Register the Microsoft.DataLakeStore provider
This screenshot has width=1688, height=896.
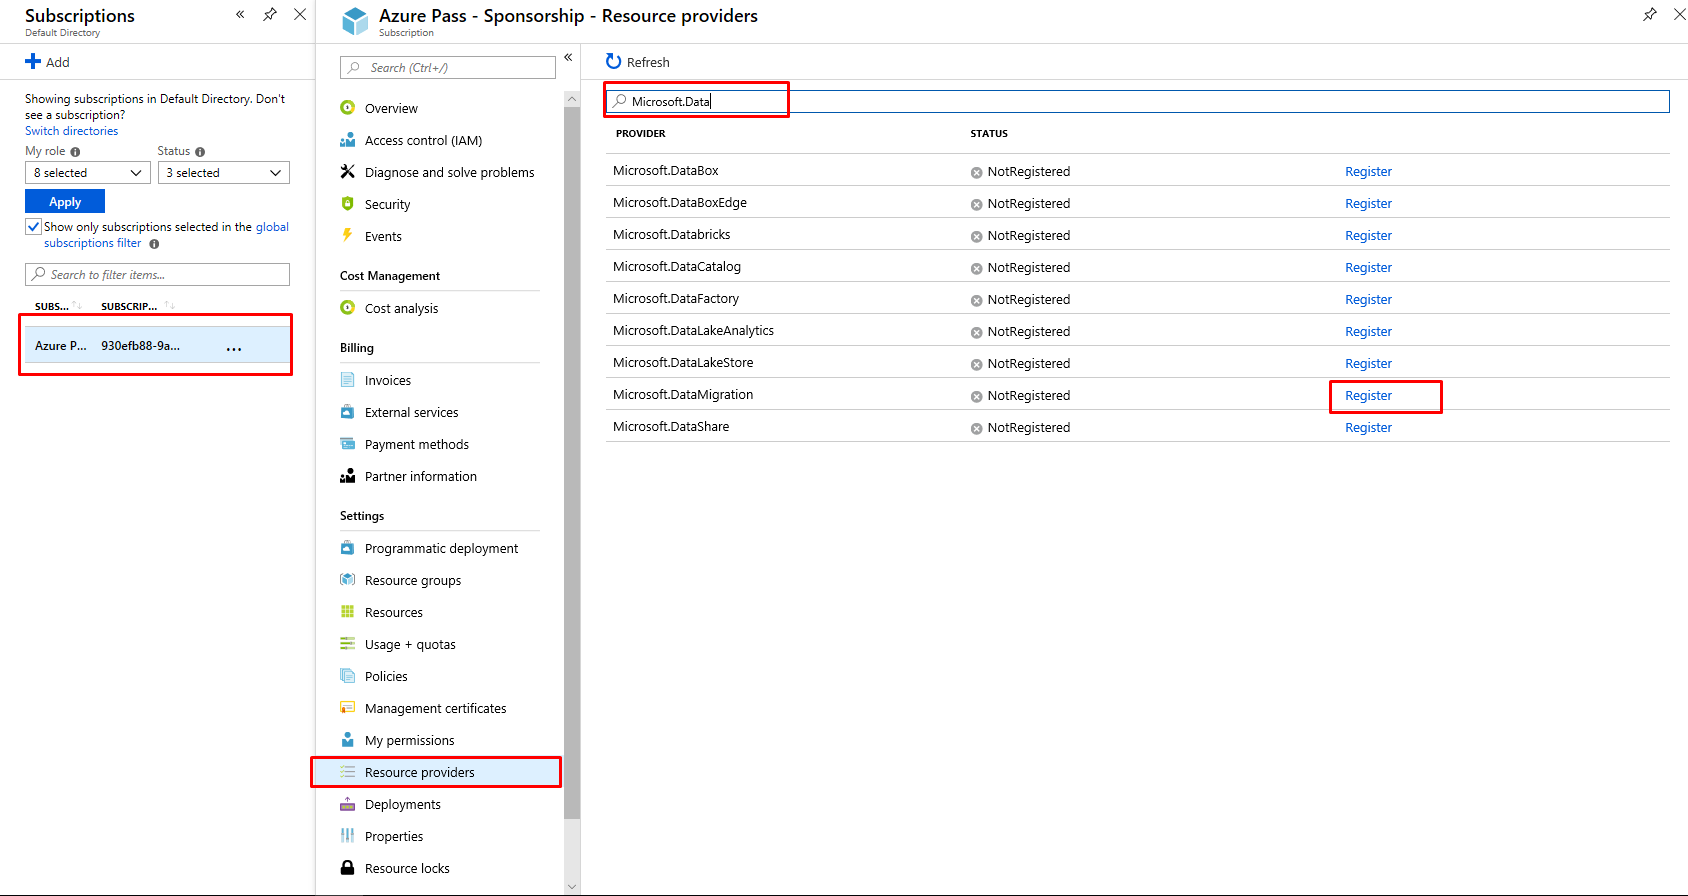[1368, 364]
